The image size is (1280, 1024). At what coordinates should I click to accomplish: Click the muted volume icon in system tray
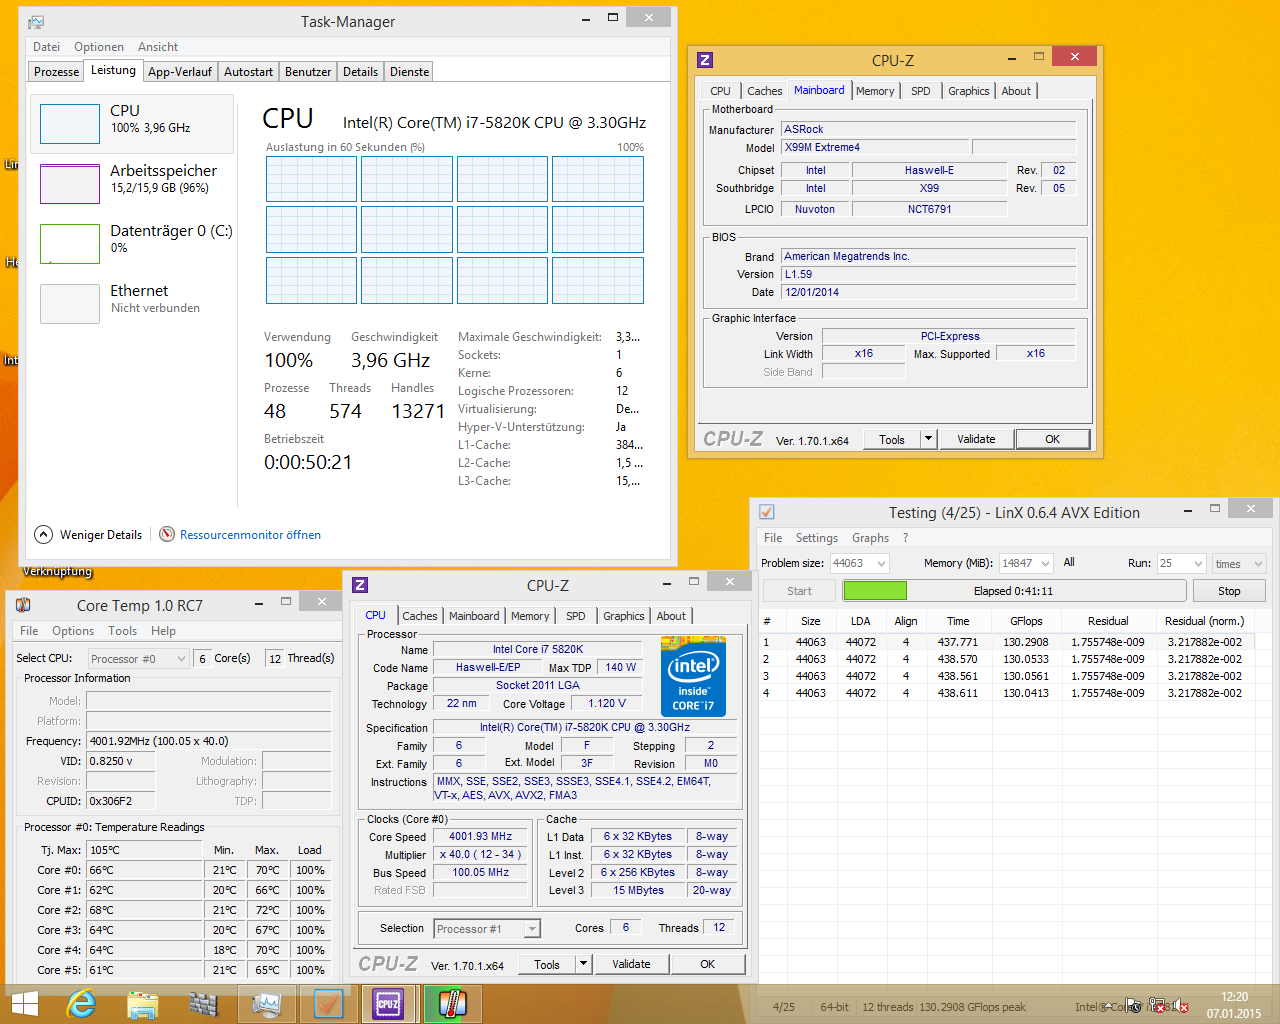[x=1181, y=1005]
